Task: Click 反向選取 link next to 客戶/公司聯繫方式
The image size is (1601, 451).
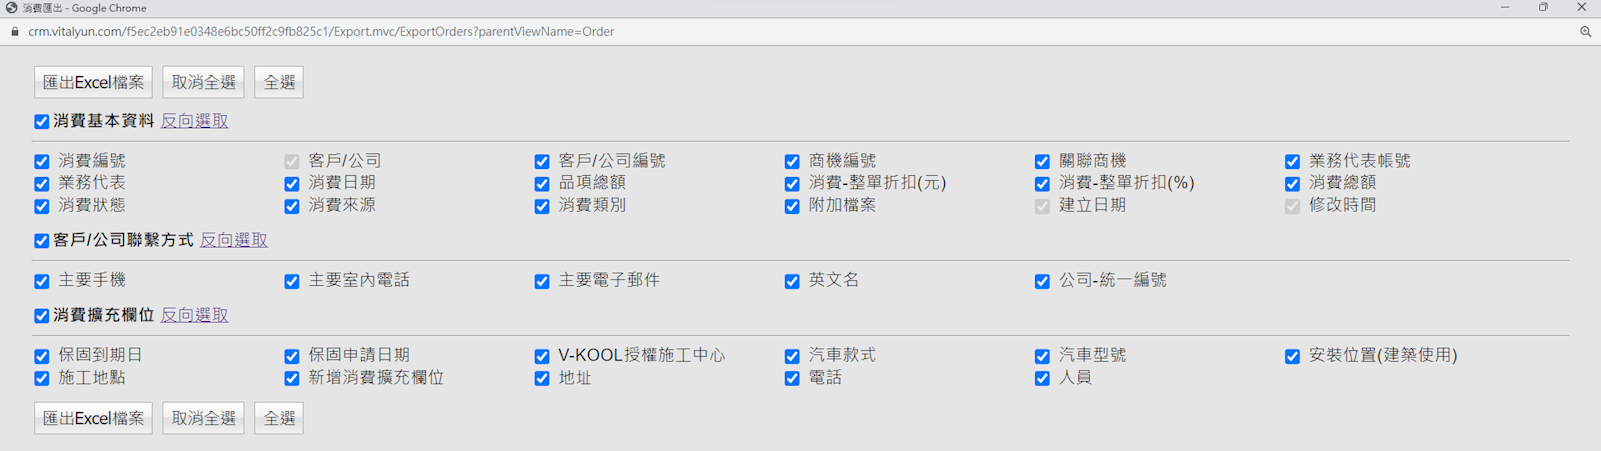Action: click(x=233, y=240)
